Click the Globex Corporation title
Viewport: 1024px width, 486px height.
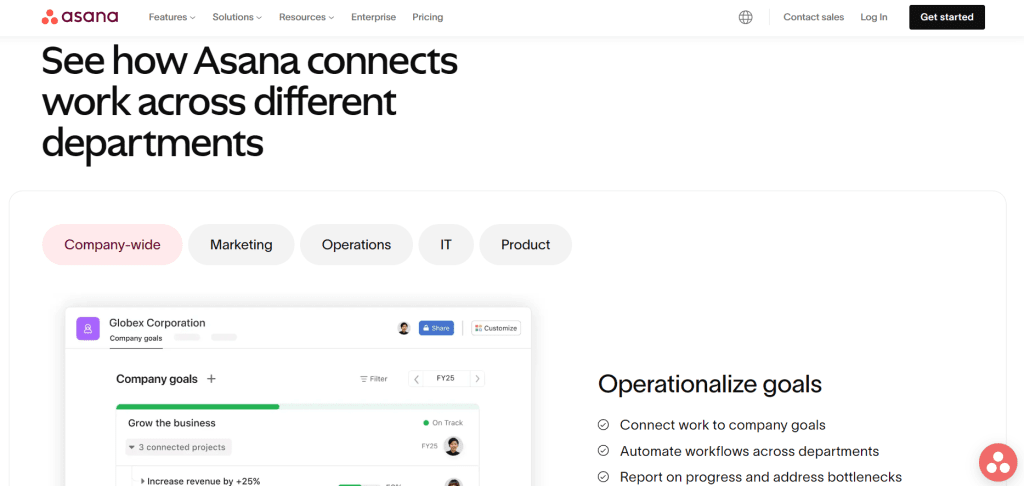pos(157,323)
